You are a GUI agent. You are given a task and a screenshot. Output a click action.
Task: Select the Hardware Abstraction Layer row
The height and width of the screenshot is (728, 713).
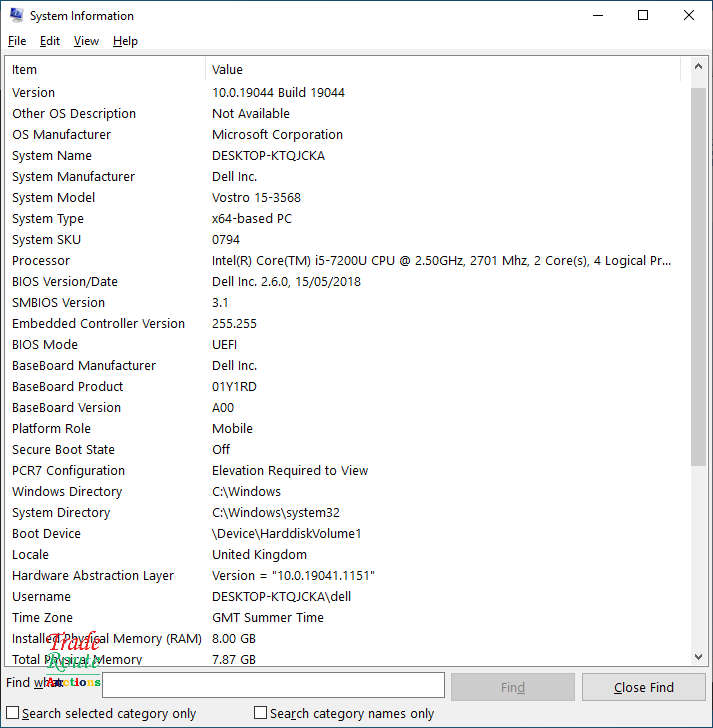tap(344, 576)
